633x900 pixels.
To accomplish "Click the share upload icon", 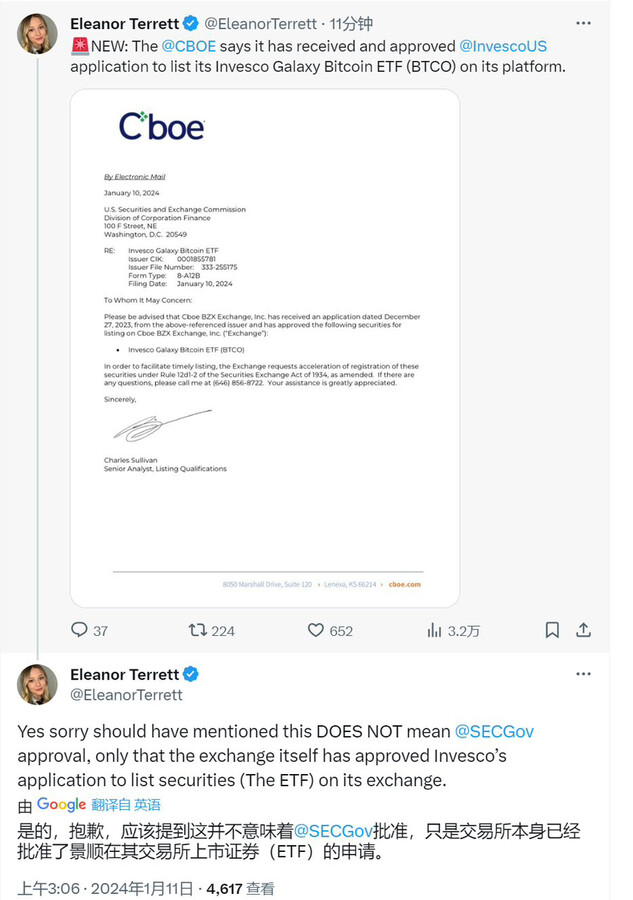I will pyautogui.click(x=584, y=630).
